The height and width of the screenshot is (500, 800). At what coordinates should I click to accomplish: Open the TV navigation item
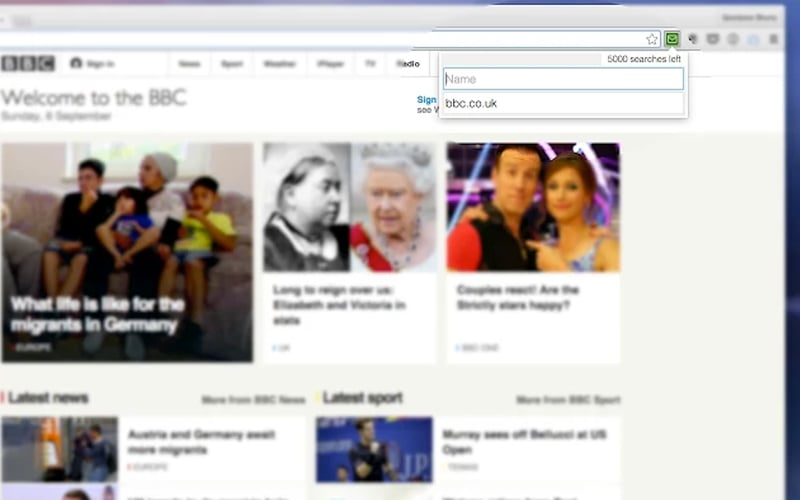tap(370, 64)
